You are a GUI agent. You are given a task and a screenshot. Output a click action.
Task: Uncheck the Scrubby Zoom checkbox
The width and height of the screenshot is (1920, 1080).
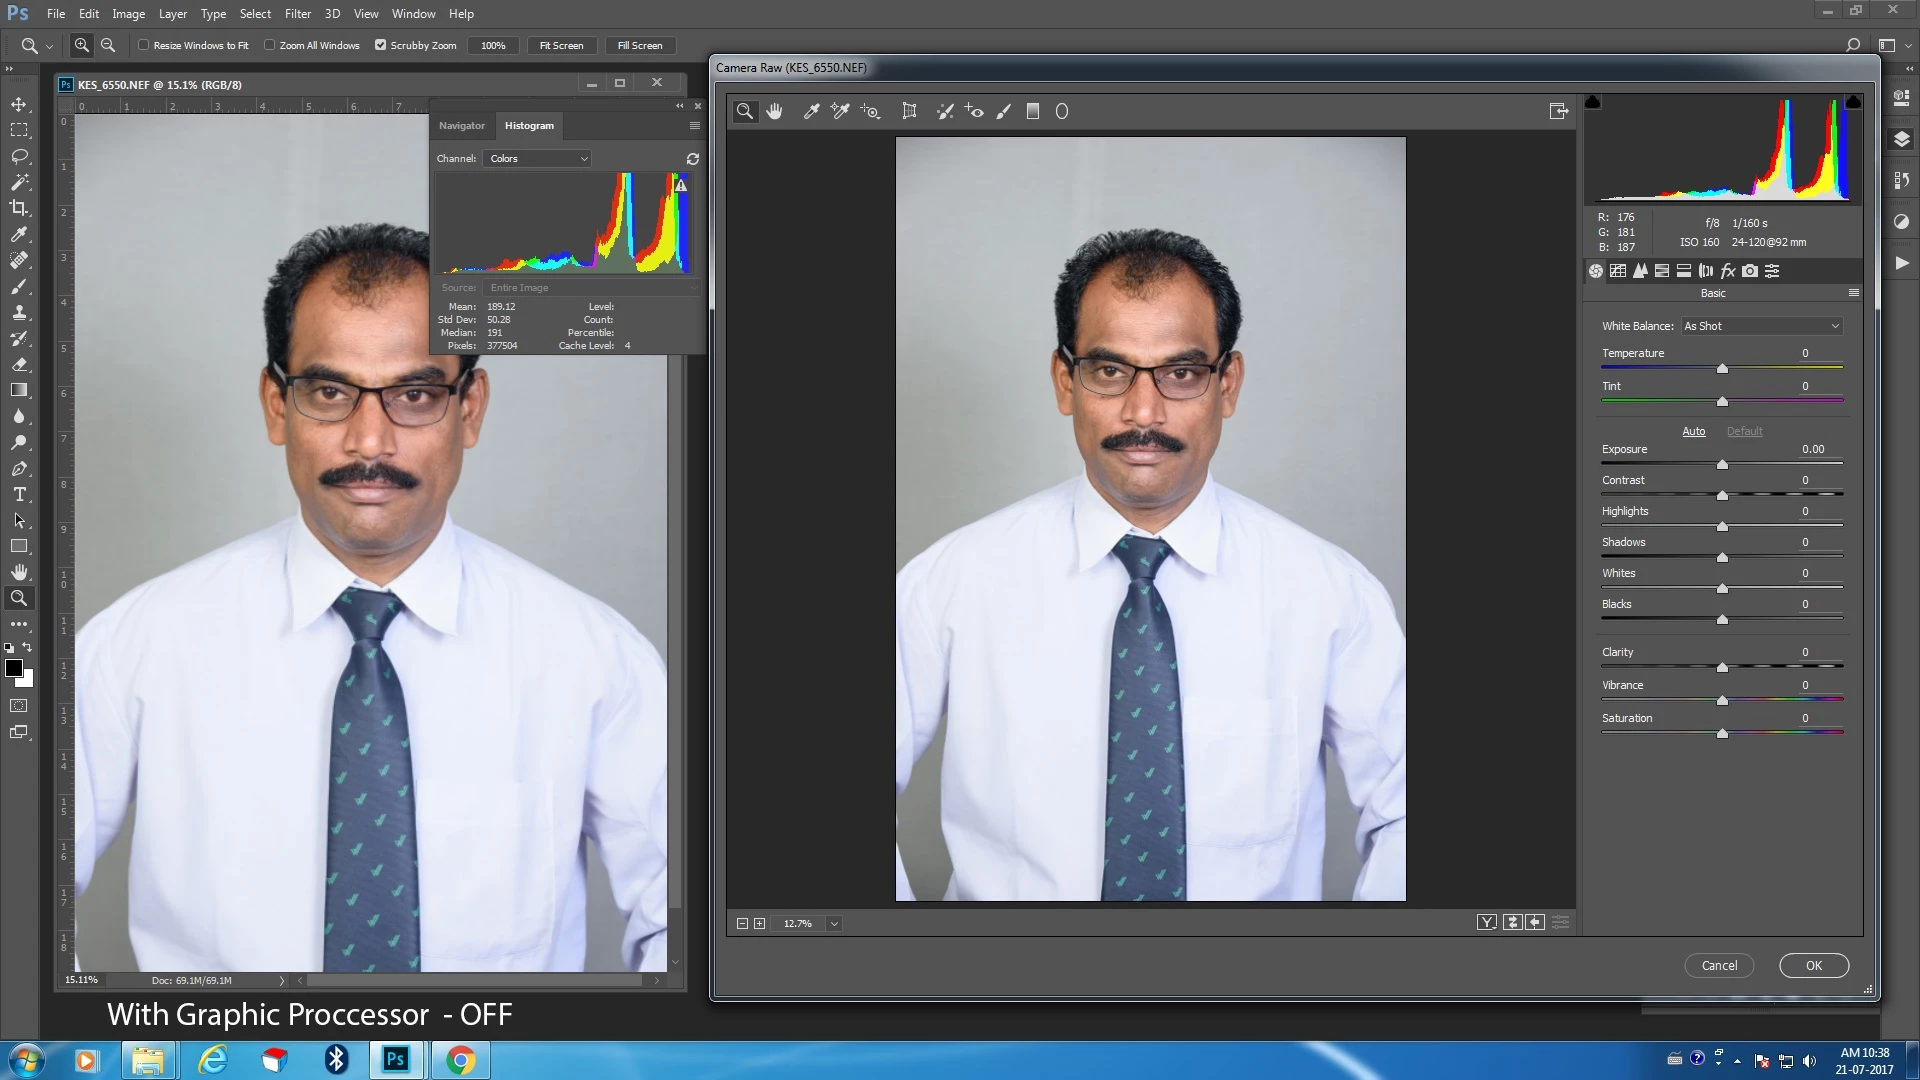[380, 45]
